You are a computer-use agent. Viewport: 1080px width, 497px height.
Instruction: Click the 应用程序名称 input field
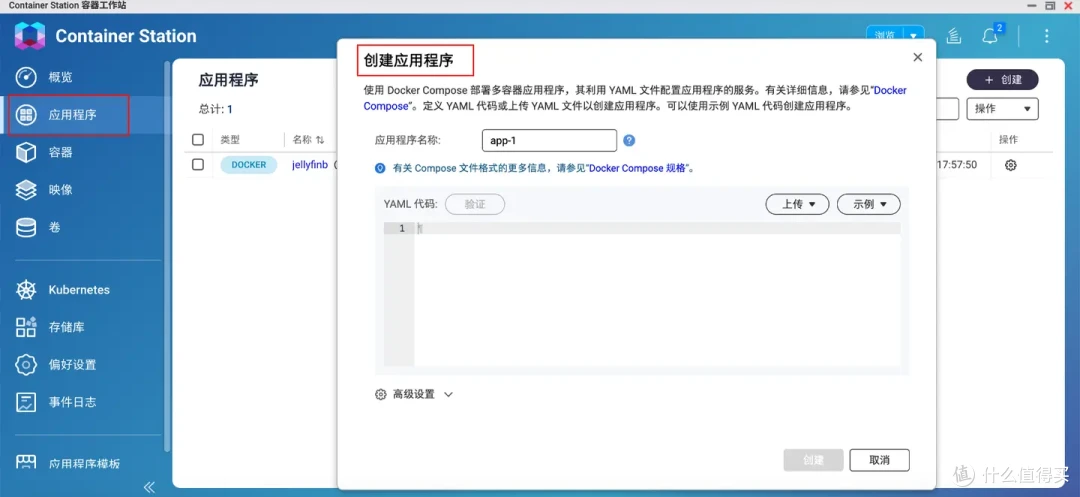pyautogui.click(x=549, y=140)
